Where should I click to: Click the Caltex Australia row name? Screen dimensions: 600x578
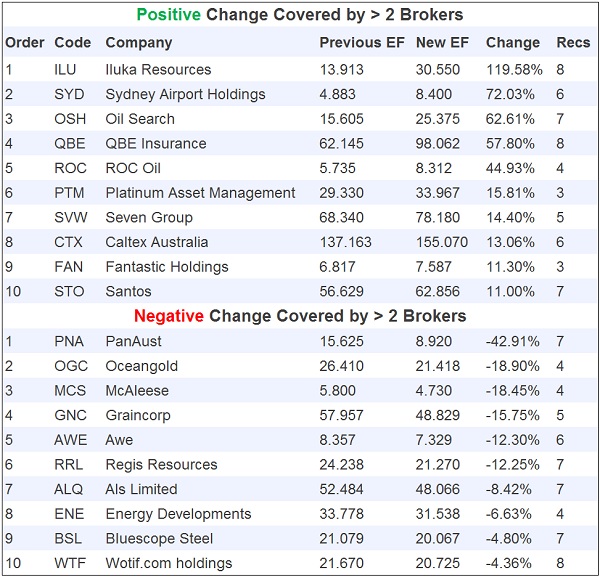[x=157, y=242]
